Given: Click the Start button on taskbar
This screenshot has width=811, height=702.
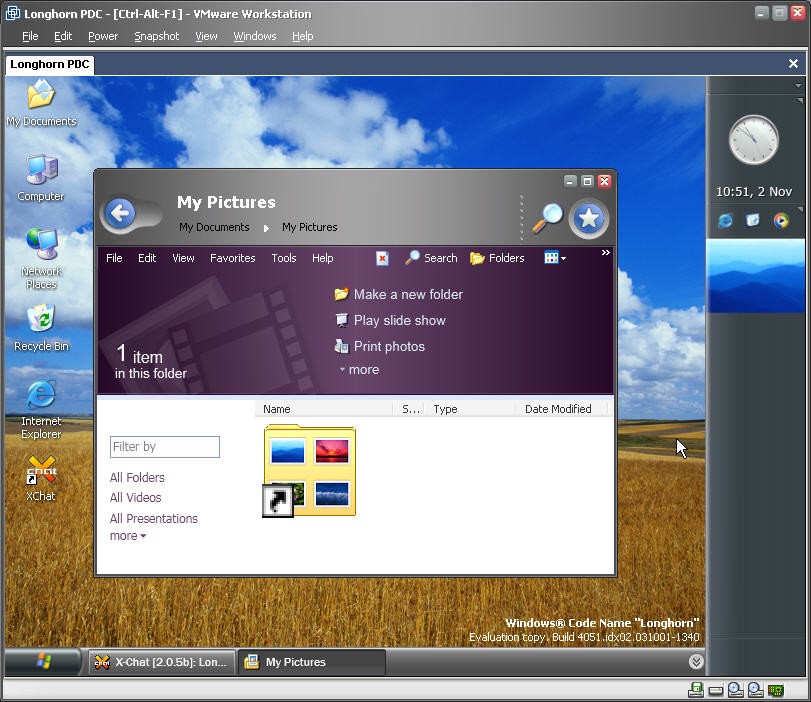Looking at the screenshot, I should click(44, 661).
